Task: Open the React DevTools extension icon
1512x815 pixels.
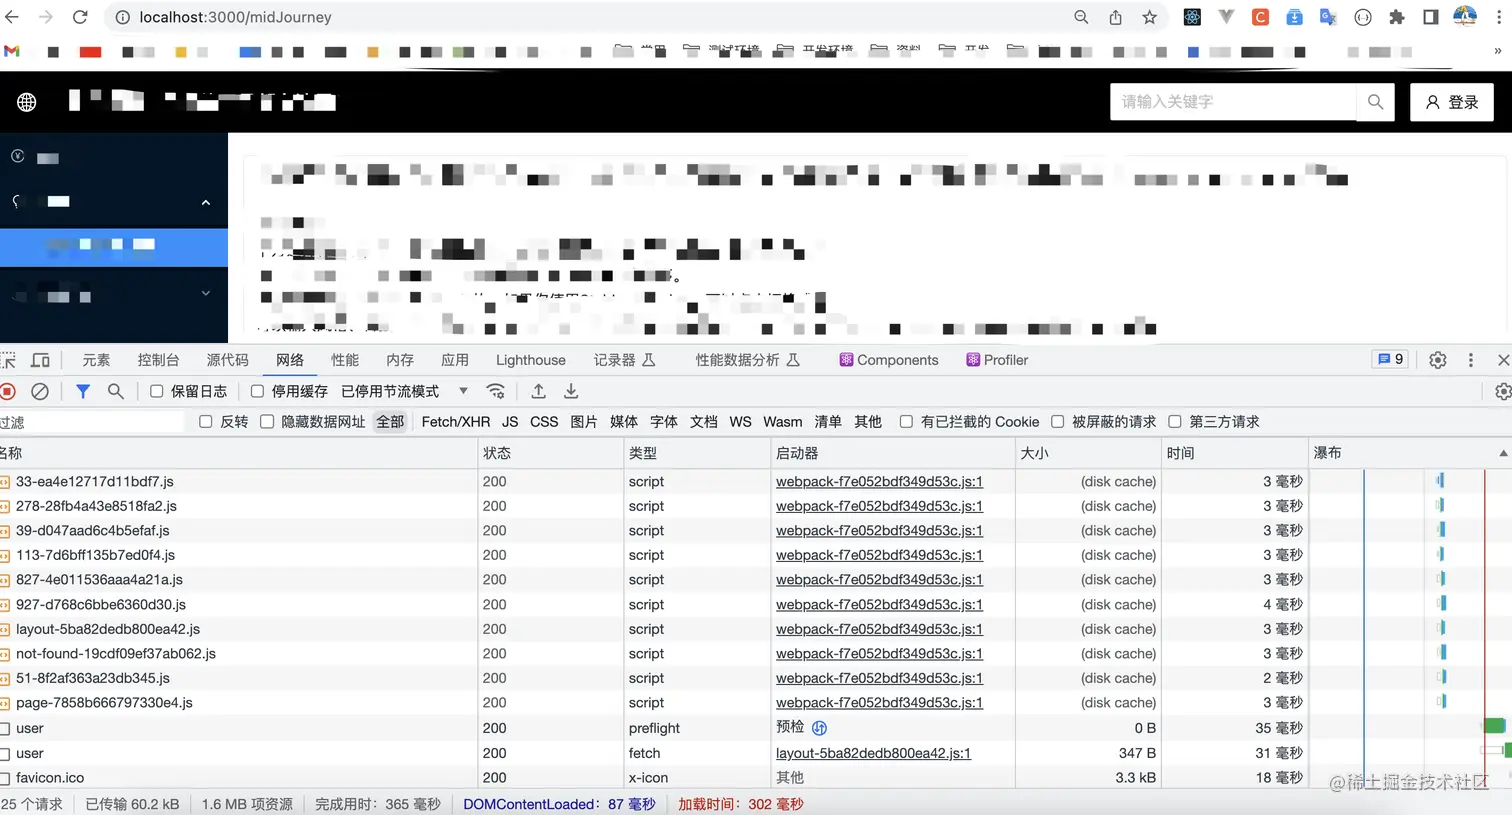Action: click(x=1192, y=17)
